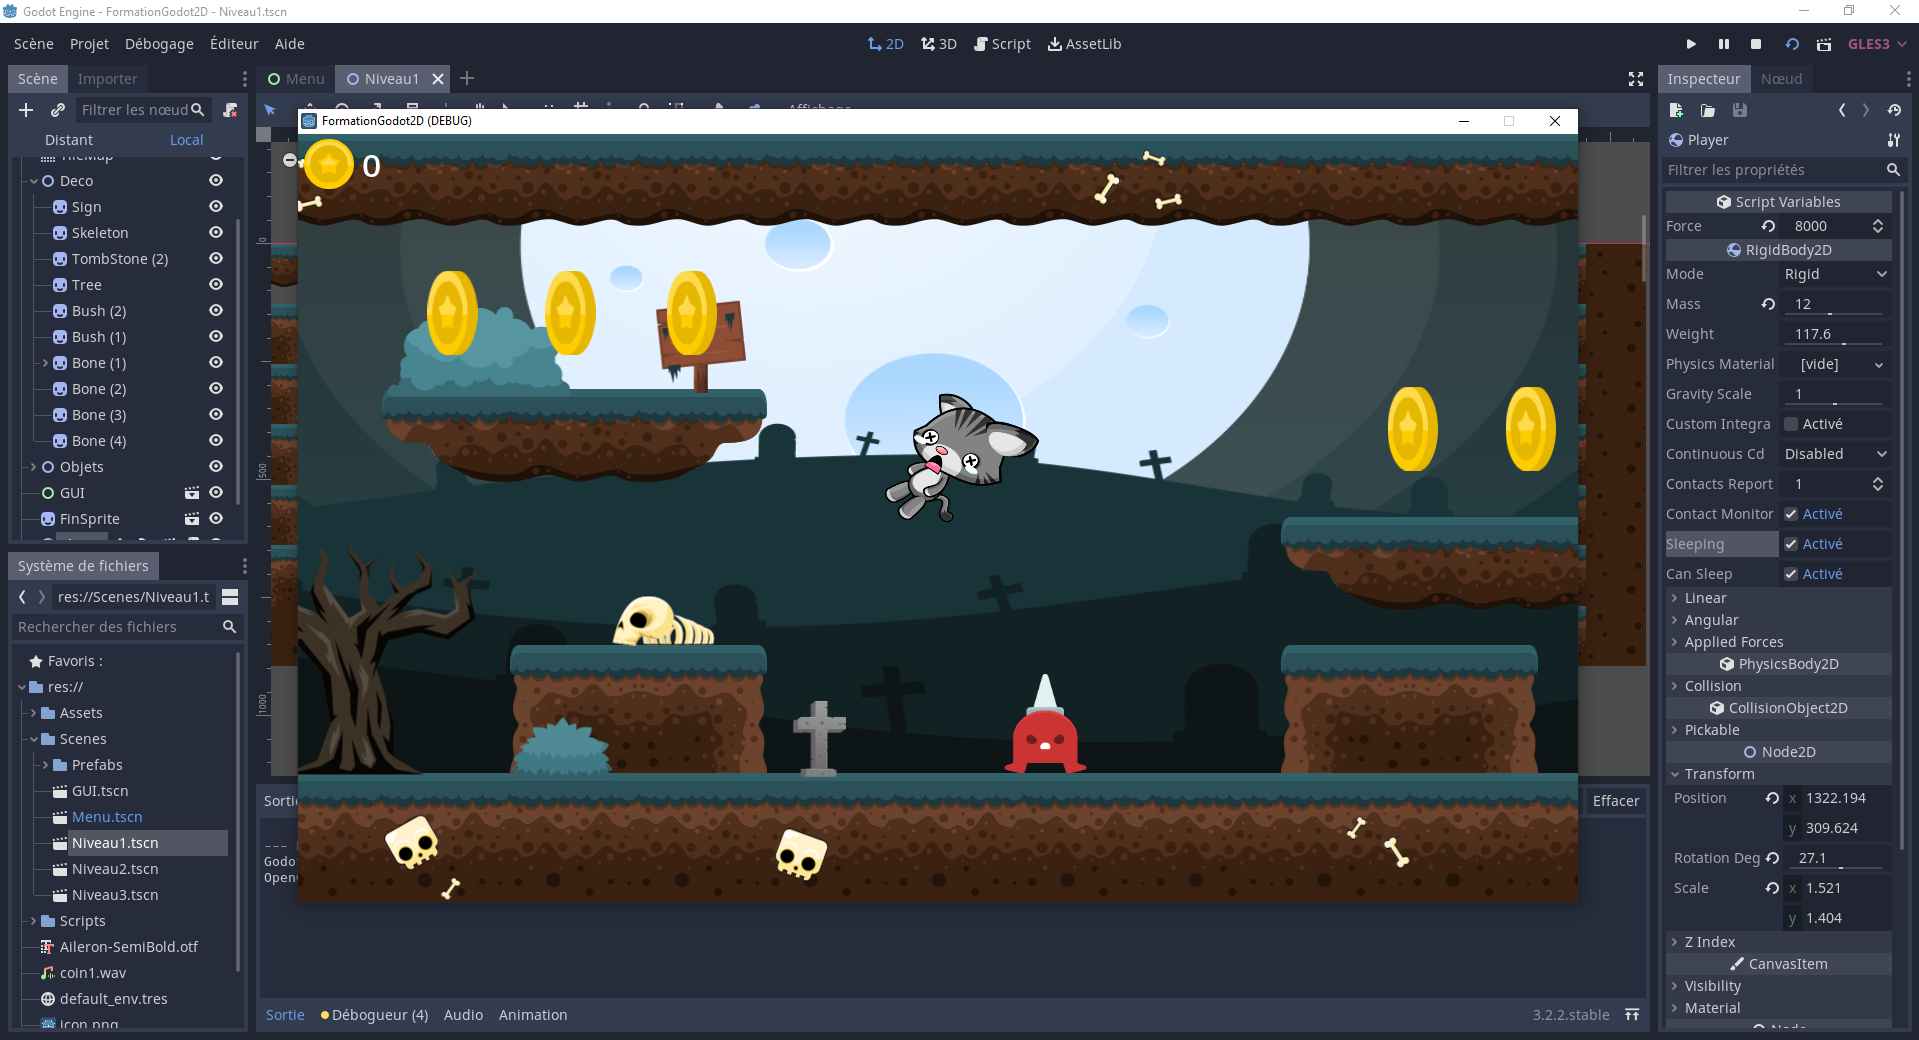Click the split view icon in FileSystem dock
1919x1040 pixels.
pos(230,597)
